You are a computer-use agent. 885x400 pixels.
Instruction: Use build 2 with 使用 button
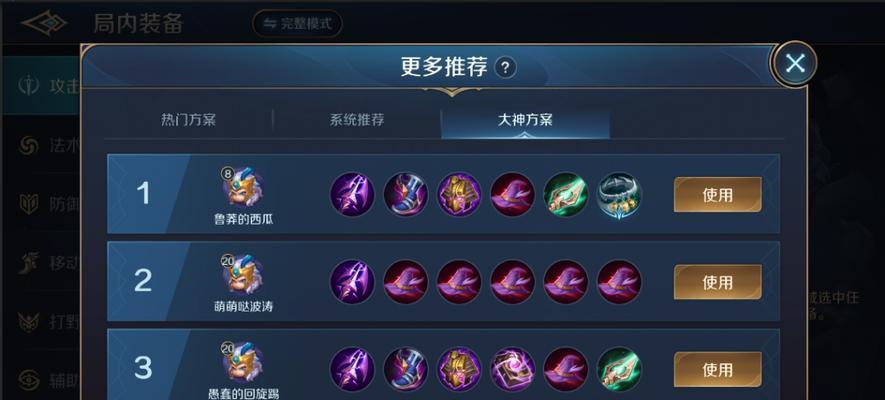pyautogui.click(x=717, y=282)
